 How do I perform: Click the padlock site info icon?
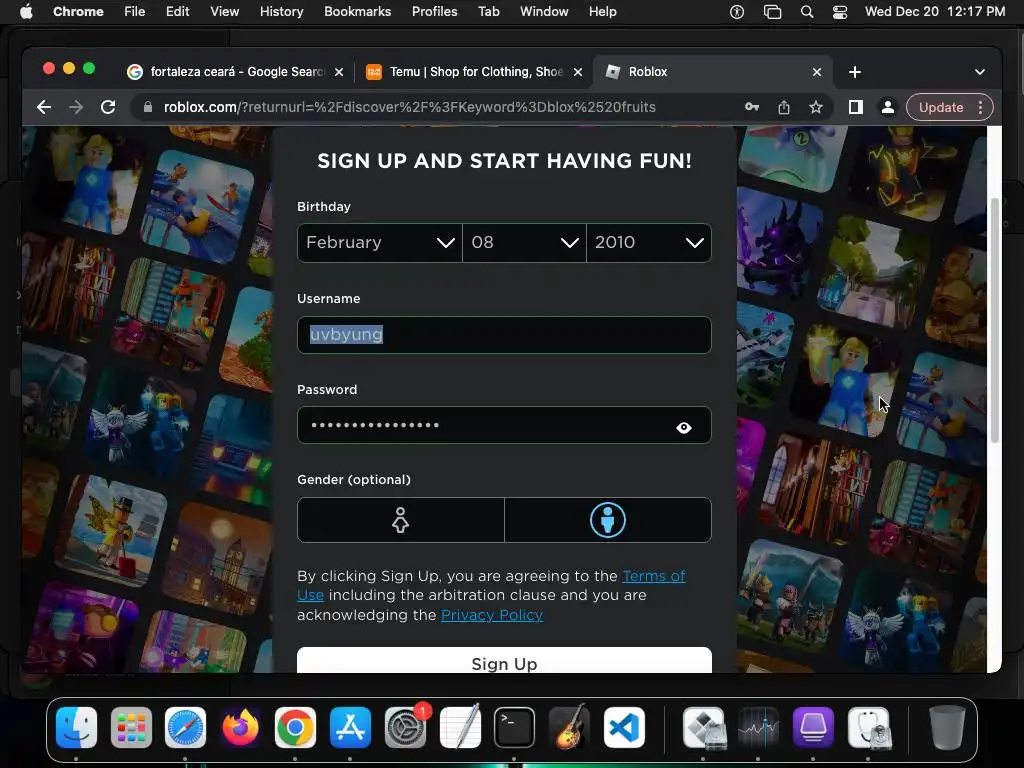point(148,107)
